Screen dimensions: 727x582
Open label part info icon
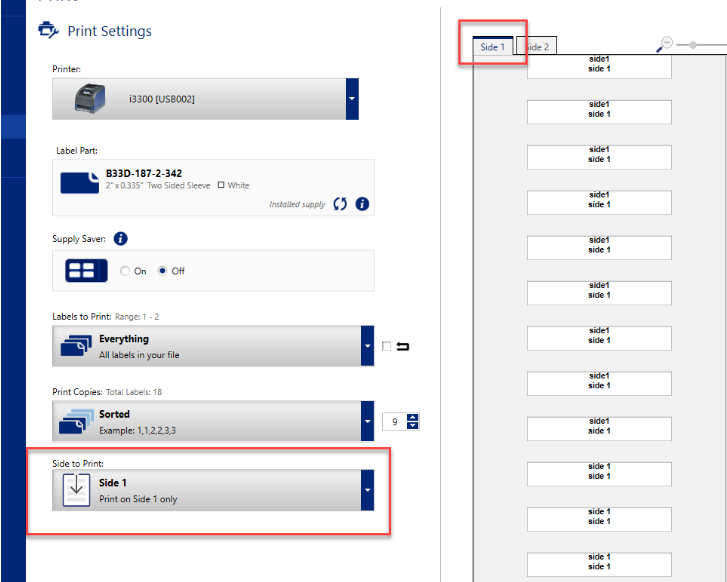(x=362, y=204)
